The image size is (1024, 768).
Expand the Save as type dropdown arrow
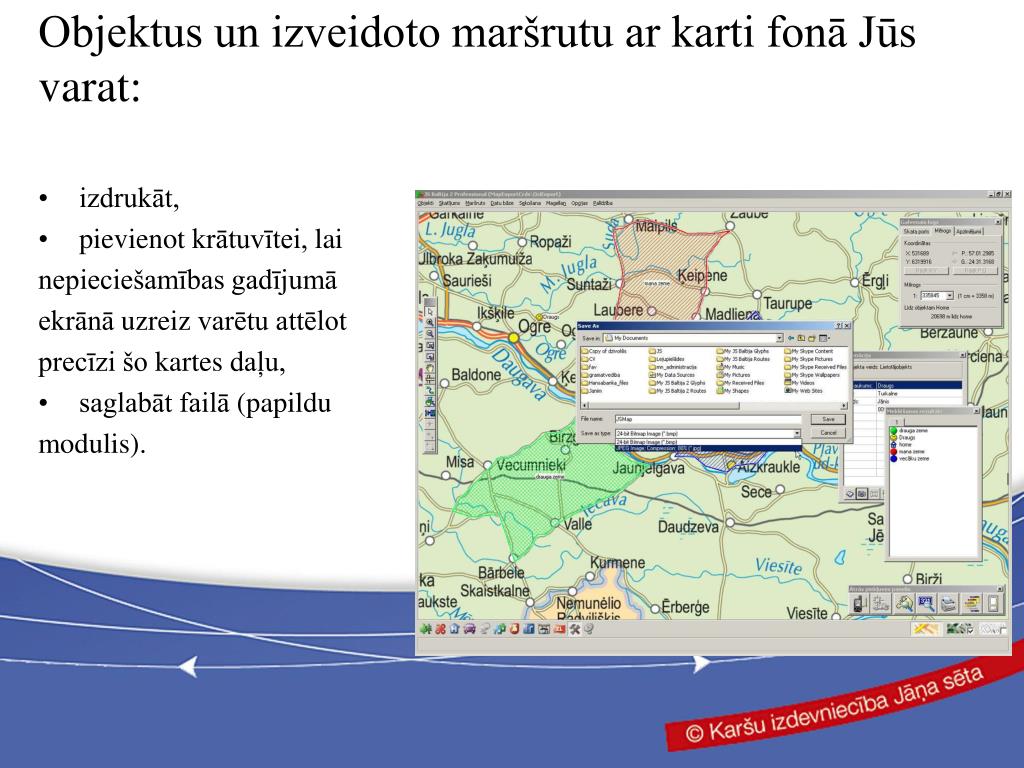(797, 433)
